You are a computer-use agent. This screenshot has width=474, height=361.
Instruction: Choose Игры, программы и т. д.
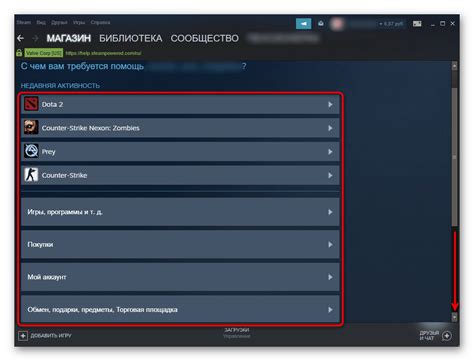pyautogui.click(x=180, y=212)
